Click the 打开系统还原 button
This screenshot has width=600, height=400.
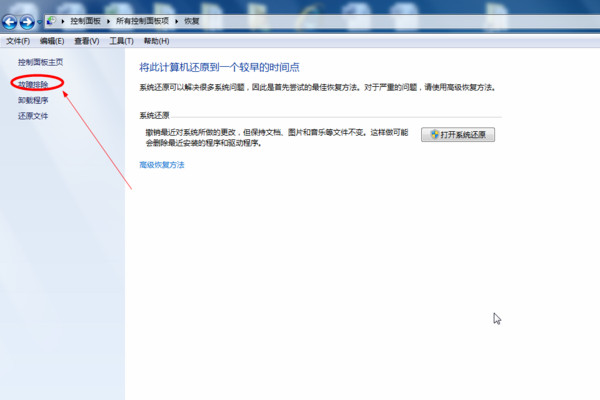pyautogui.click(x=458, y=135)
